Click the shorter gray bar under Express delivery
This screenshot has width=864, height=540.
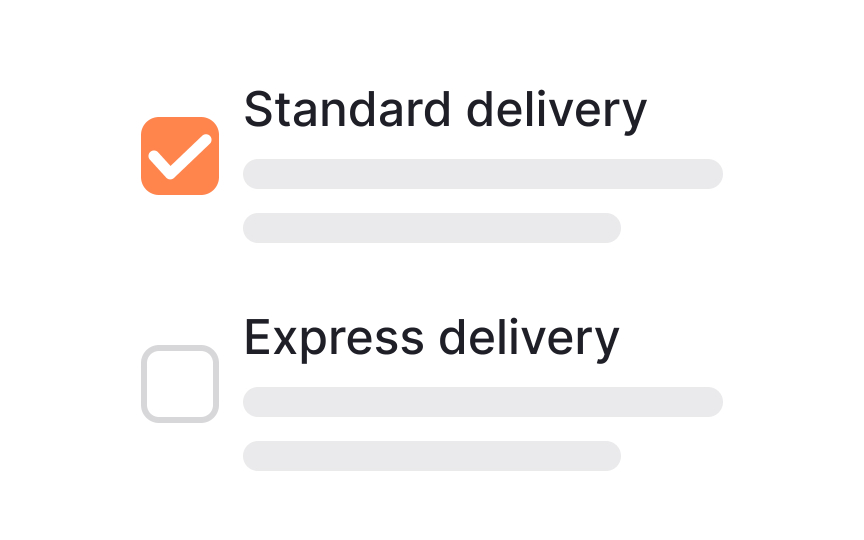coord(432,456)
